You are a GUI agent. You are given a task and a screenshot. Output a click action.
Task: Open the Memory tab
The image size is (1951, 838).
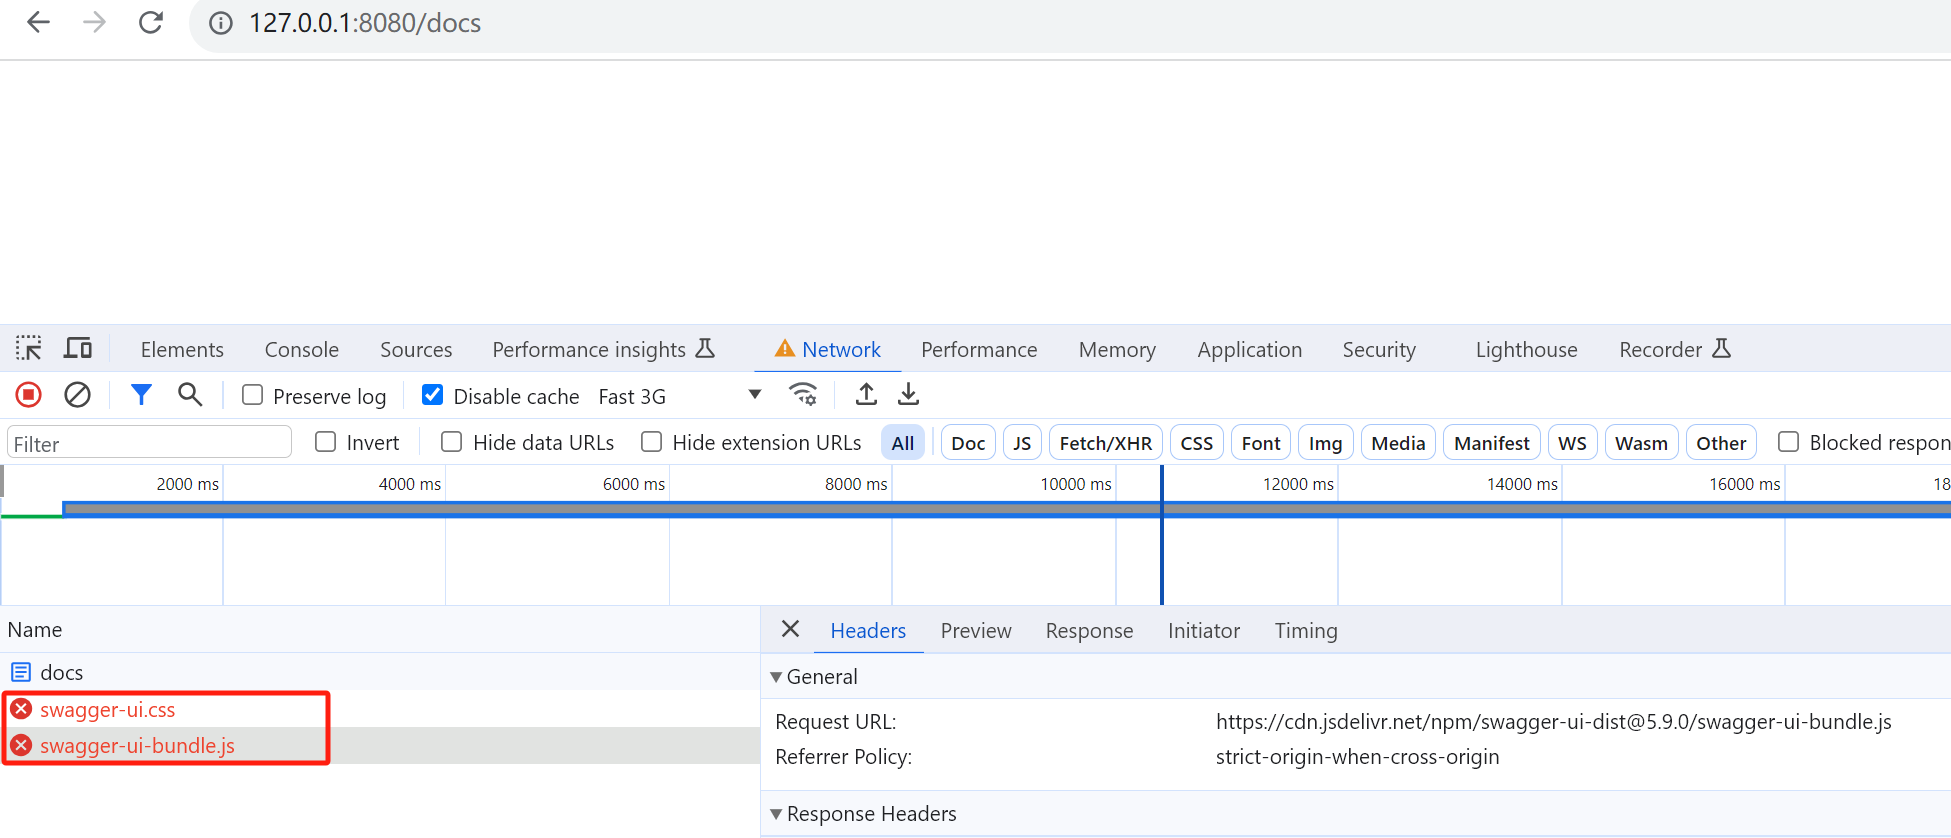point(1117,349)
